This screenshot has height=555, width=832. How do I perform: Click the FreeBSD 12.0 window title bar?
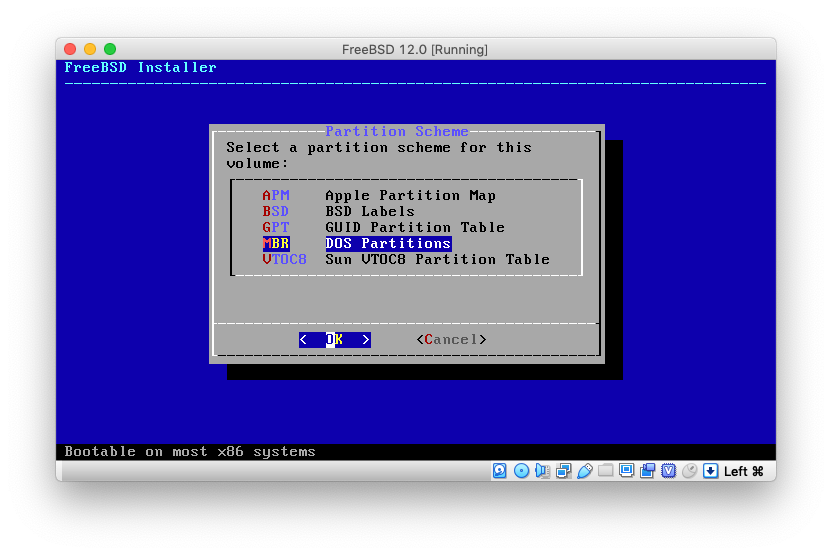coord(415,49)
